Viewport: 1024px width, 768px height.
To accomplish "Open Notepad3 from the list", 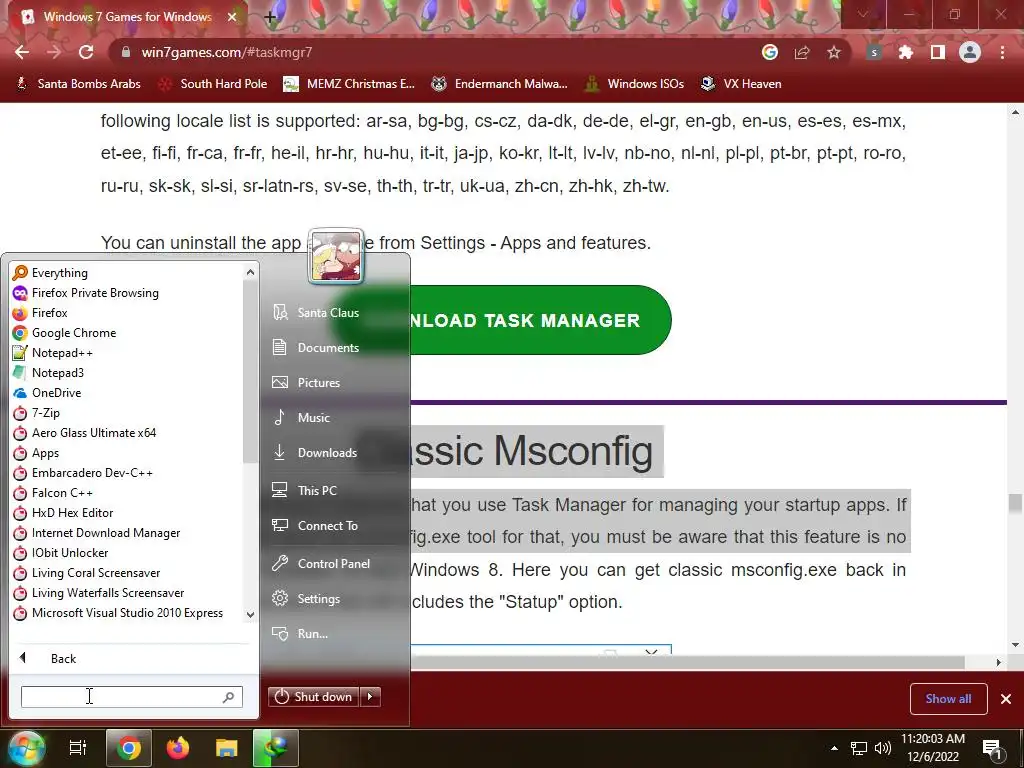I will [48, 373].
